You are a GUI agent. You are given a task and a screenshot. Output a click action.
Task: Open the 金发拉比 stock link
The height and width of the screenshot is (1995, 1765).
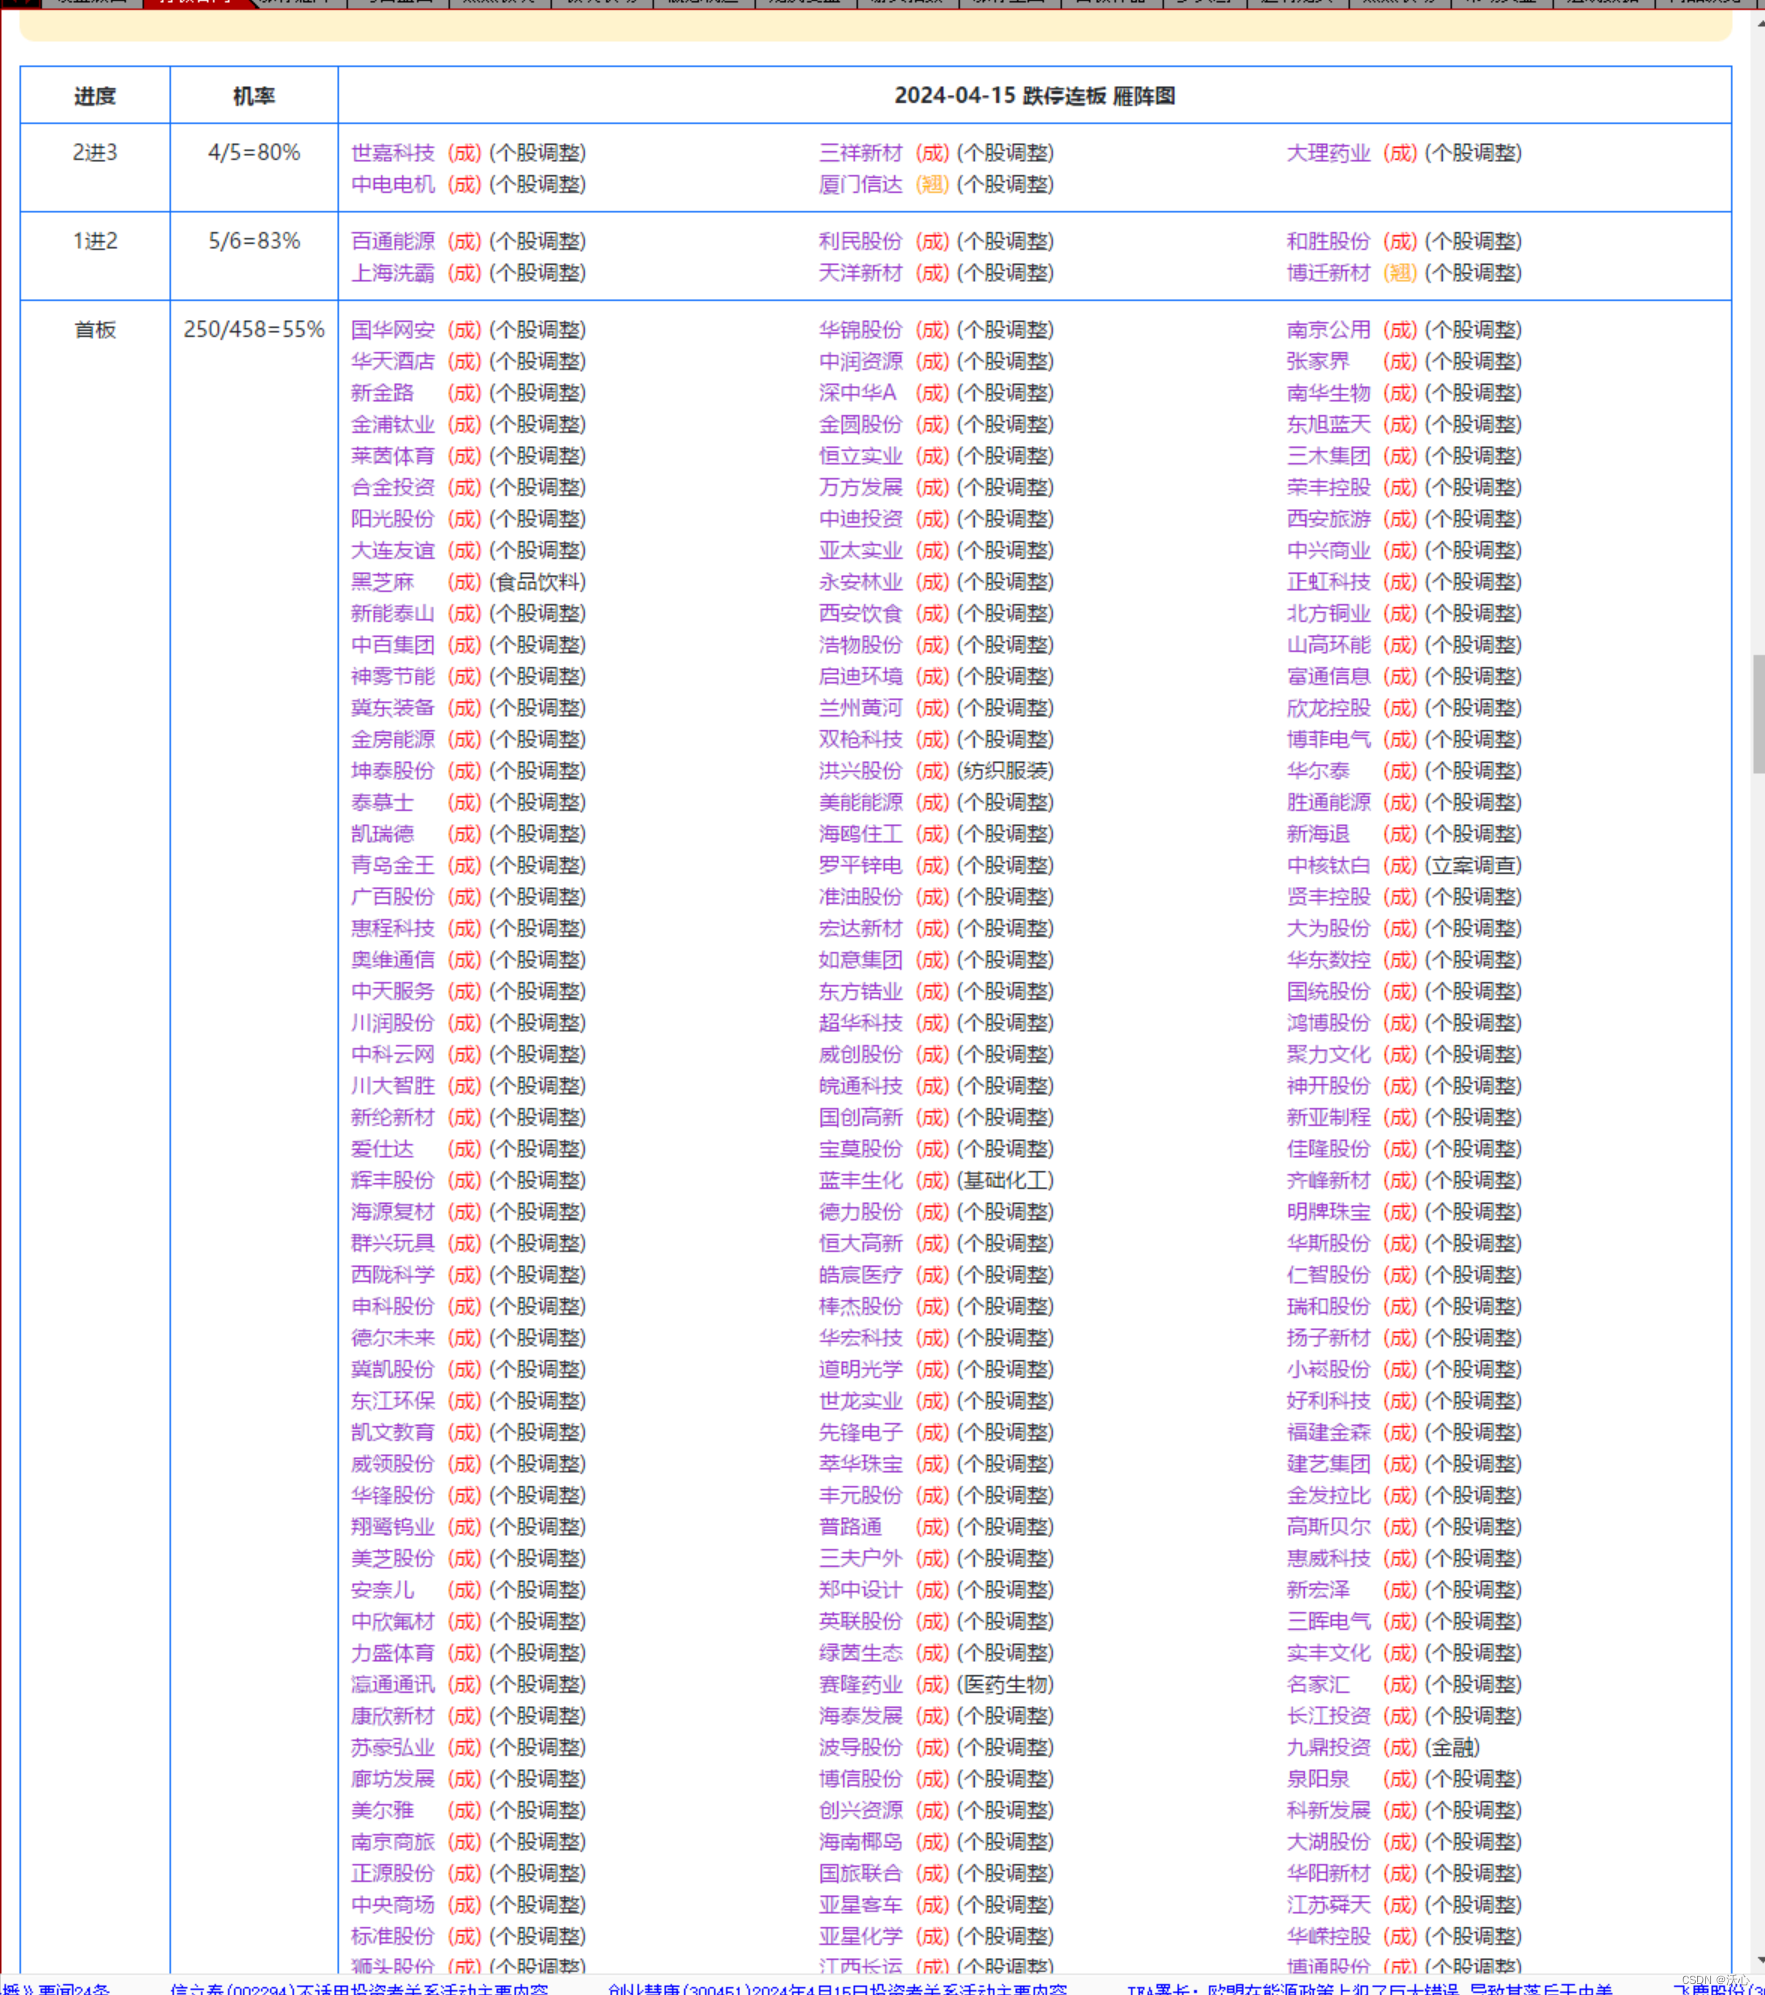1329,1496
